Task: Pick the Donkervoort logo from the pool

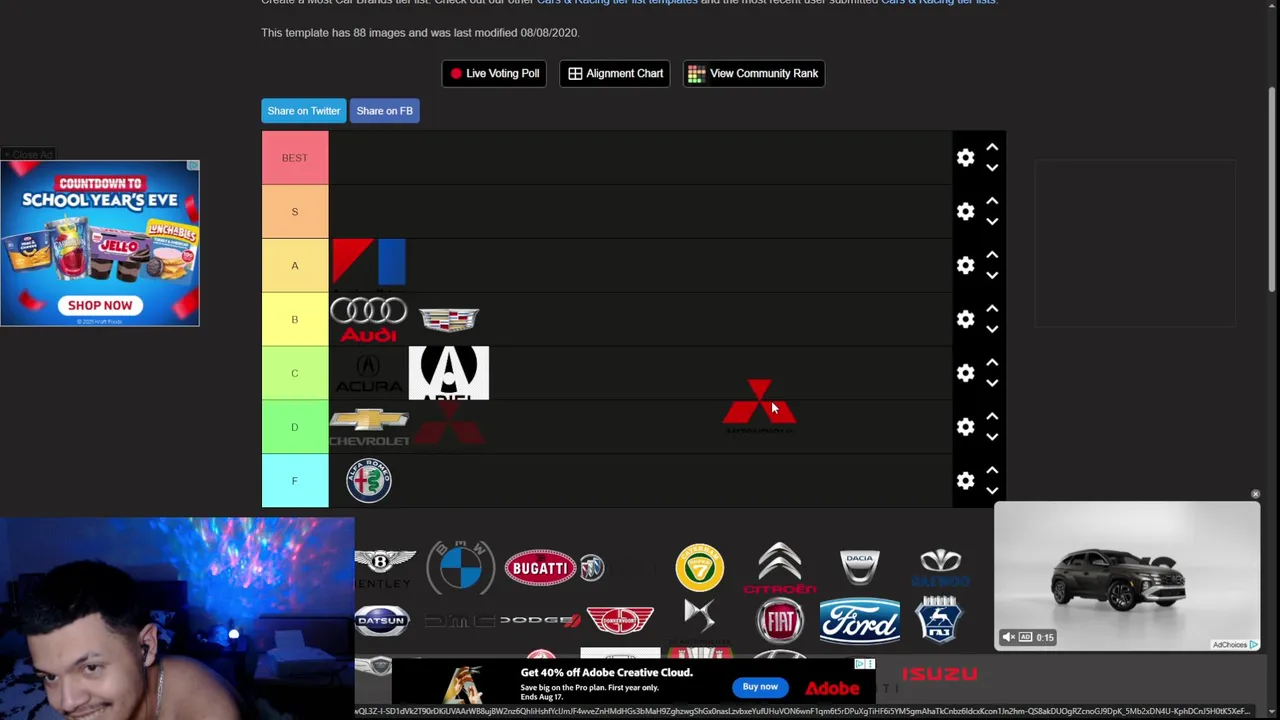Action: click(620, 620)
